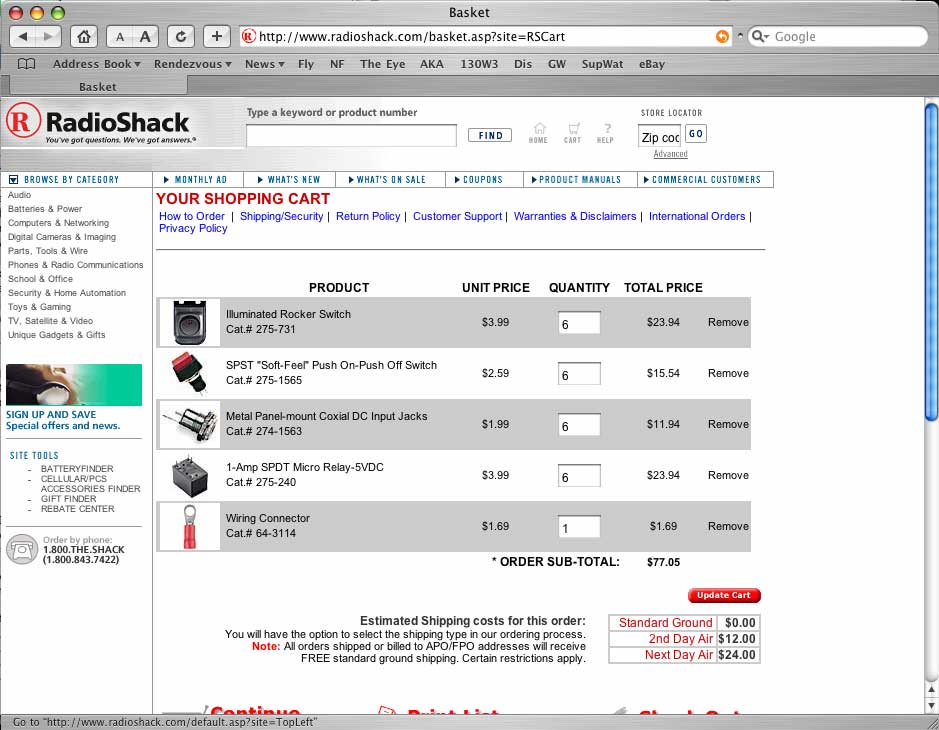
Task: Open the Privacy Policy link
Action: pos(193,228)
